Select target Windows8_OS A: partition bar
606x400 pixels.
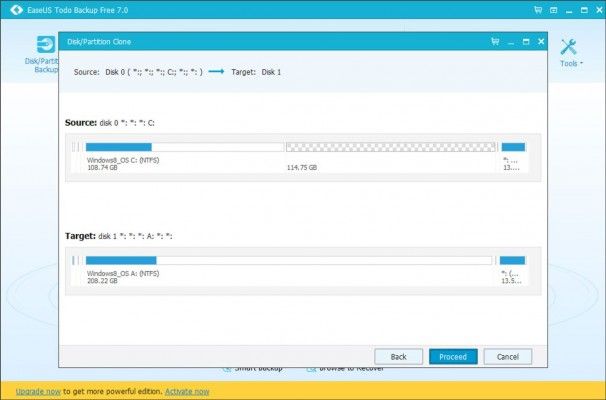point(289,260)
